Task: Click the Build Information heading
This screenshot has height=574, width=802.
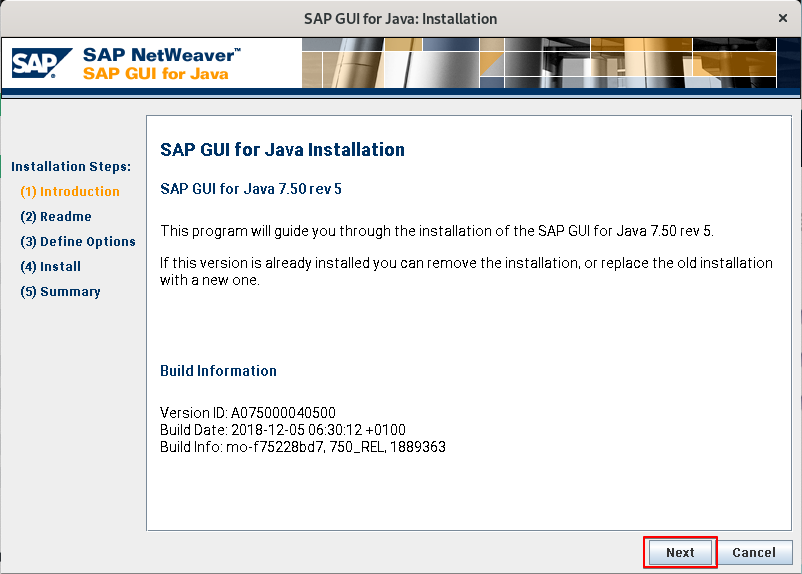Action: pyautogui.click(x=218, y=370)
